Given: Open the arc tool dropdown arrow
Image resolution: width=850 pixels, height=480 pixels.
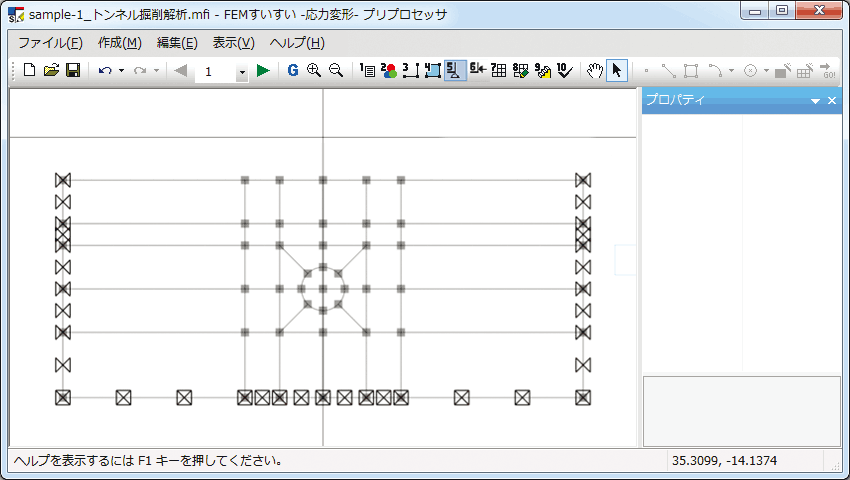Looking at the screenshot, I should coord(731,71).
